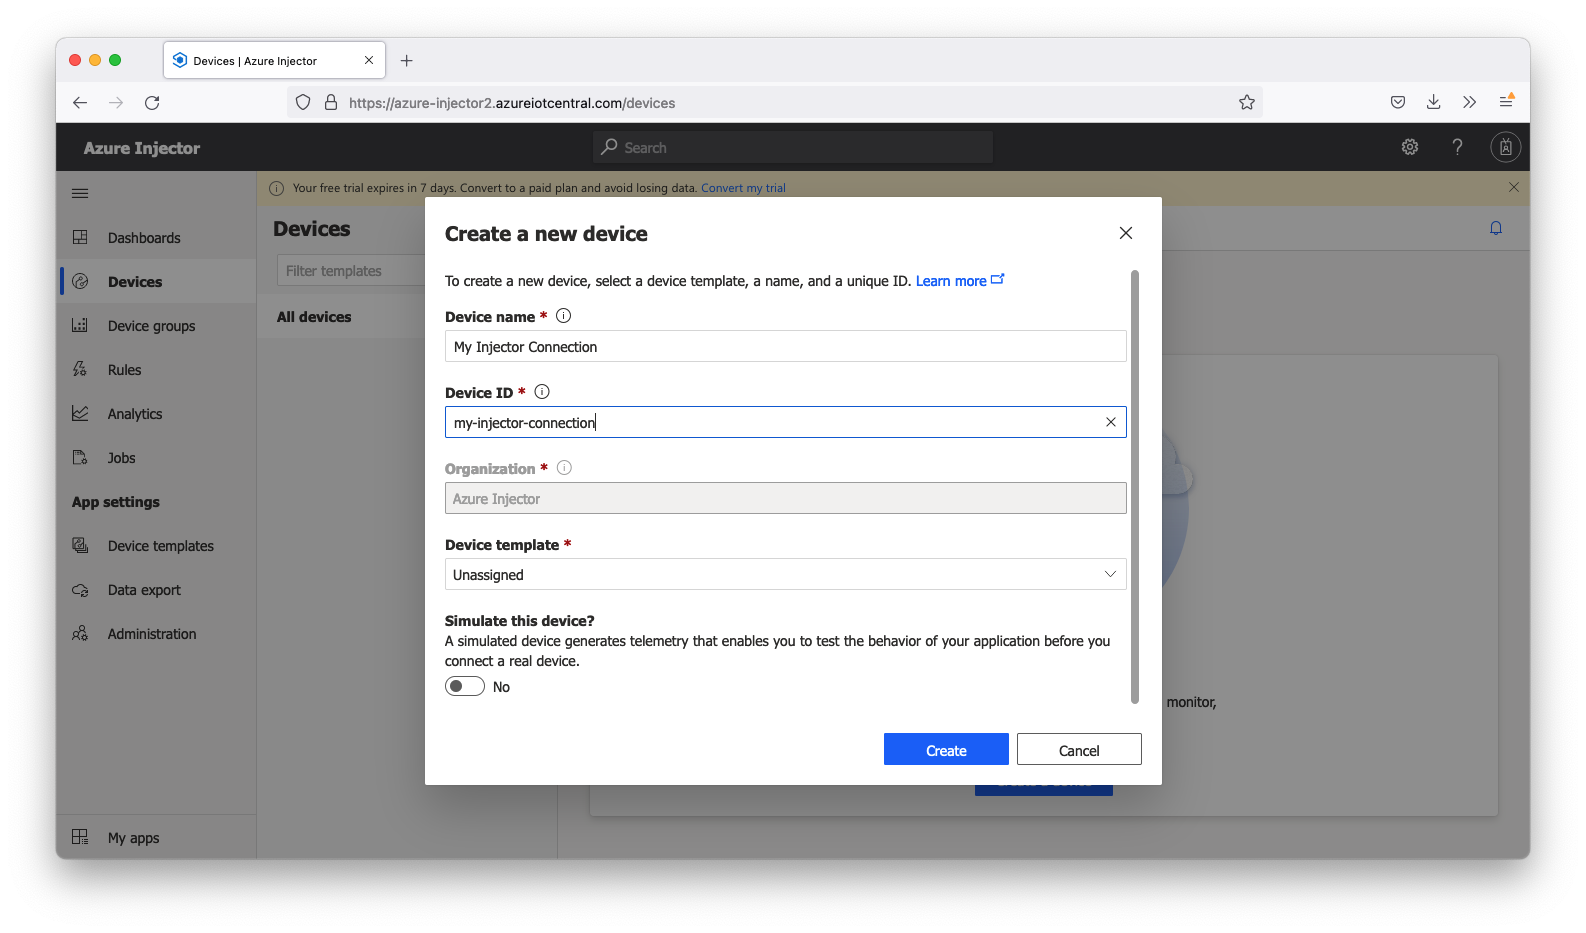Bookmark the page with the star icon
The height and width of the screenshot is (933, 1586).
(x=1246, y=102)
